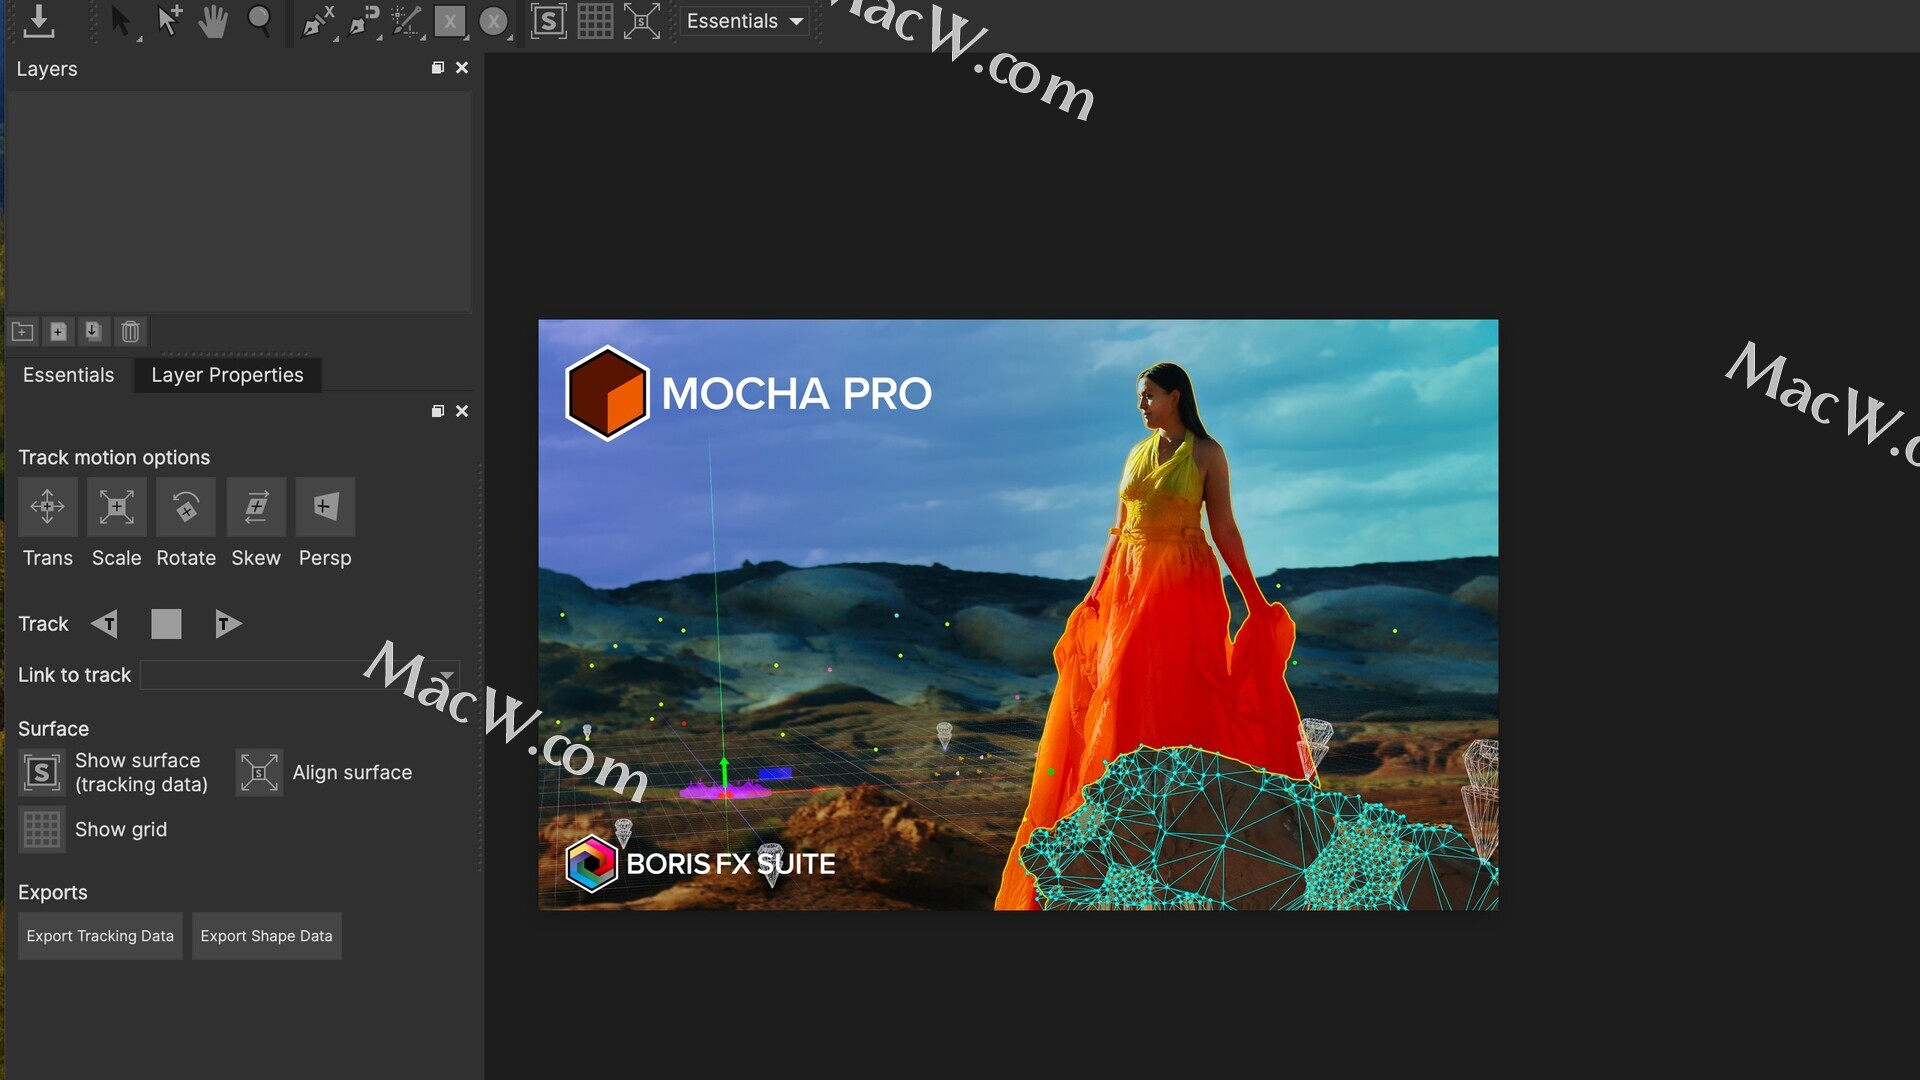This screenshot has height=1080, width=1920.
Task: Toggle Skew tracking motion
Action: (256, 507)
